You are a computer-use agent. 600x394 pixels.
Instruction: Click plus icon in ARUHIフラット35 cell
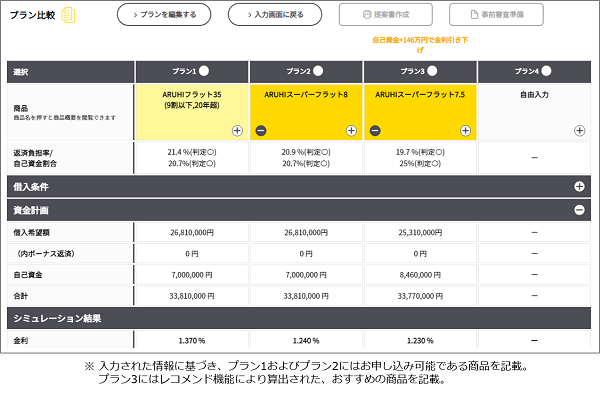237,130
